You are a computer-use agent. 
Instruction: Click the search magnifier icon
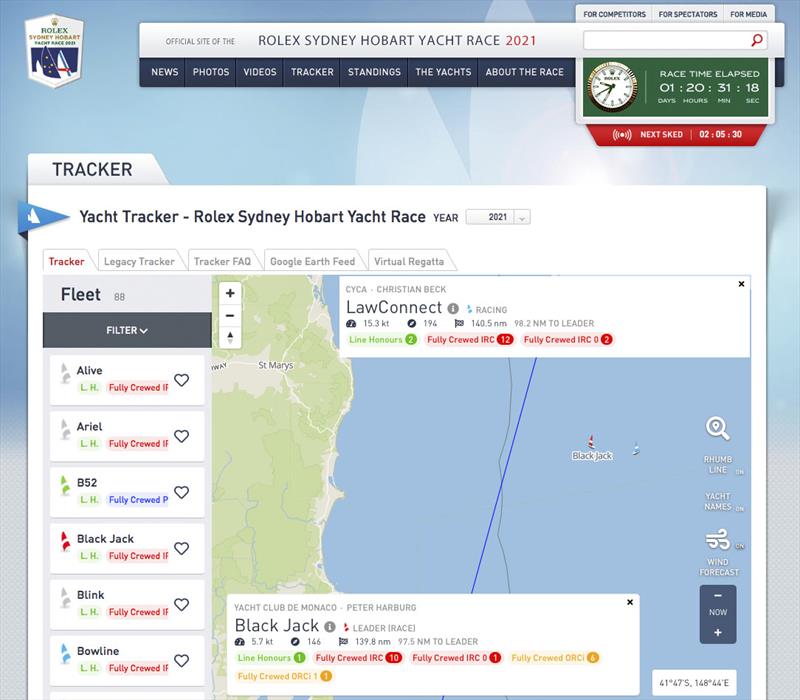[x=757, y=40]
